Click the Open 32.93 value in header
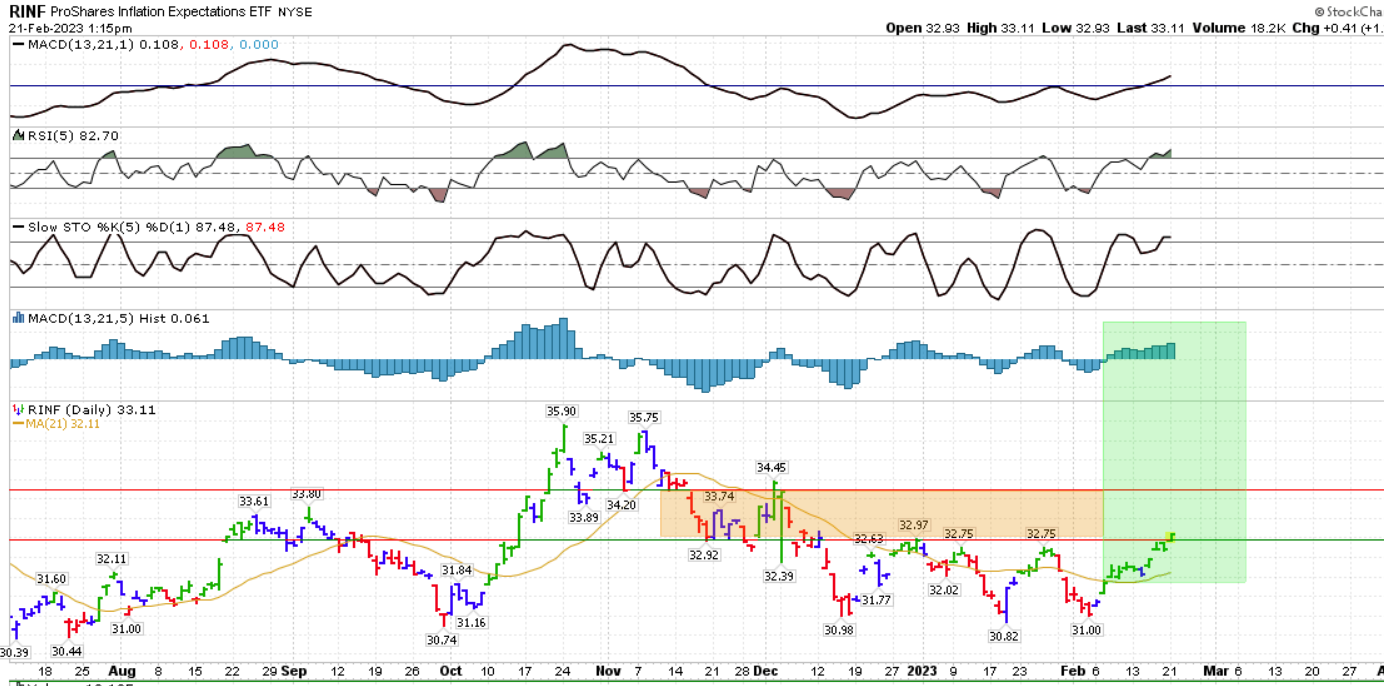The image size is (1384, 686). (x=923, y=28)
